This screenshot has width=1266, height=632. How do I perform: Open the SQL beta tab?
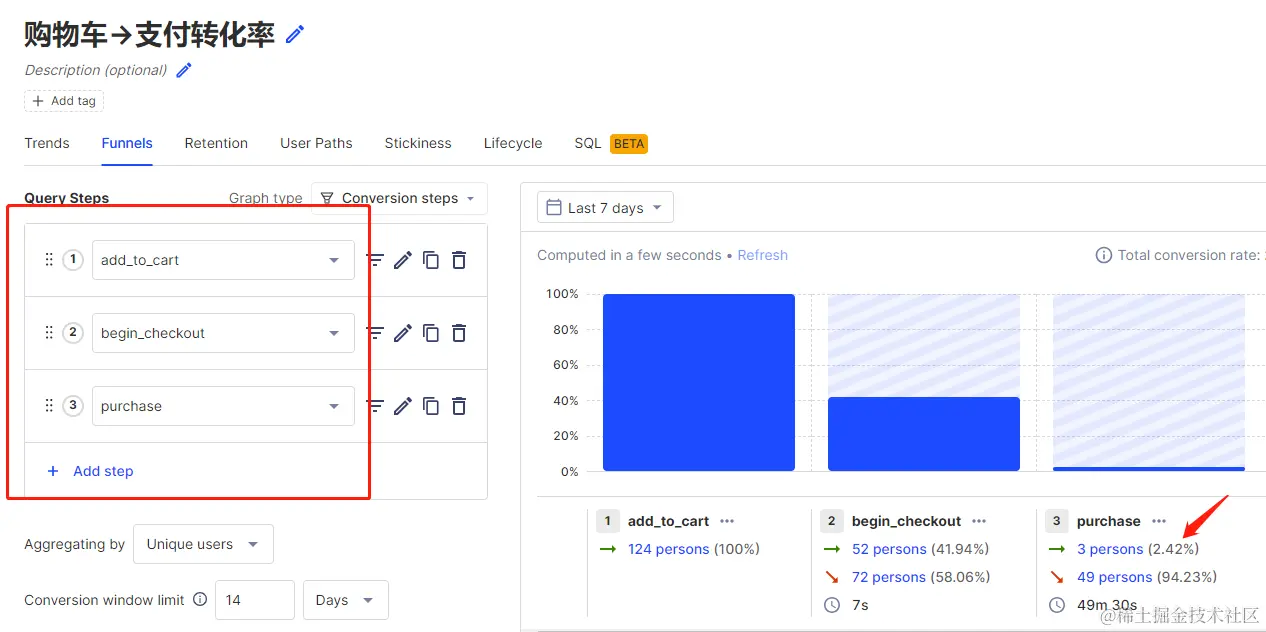(611, 143)
